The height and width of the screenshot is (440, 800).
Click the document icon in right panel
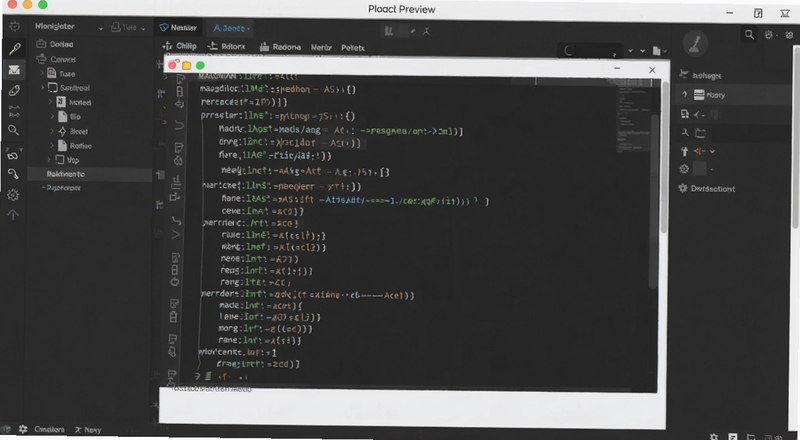point(685,114)
